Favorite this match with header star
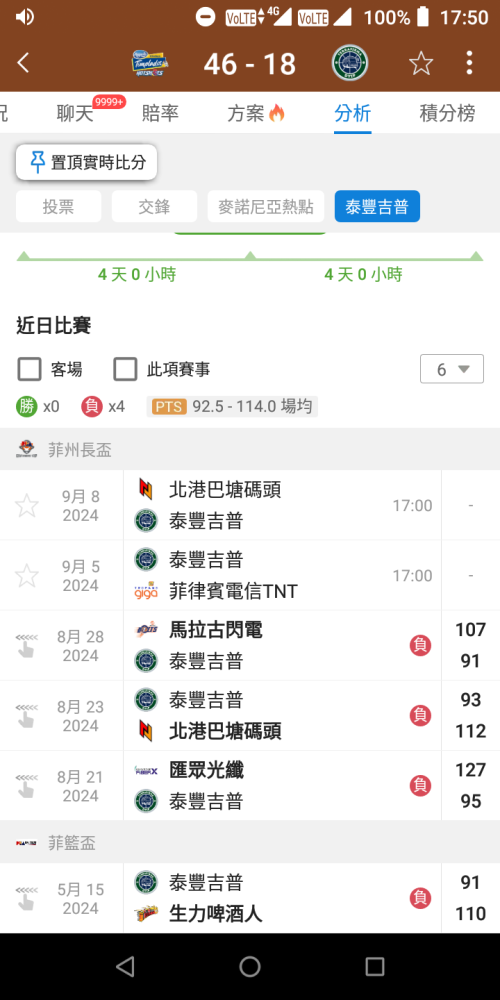This screenshot has width=500, height=1000. [x=421, y=63]
